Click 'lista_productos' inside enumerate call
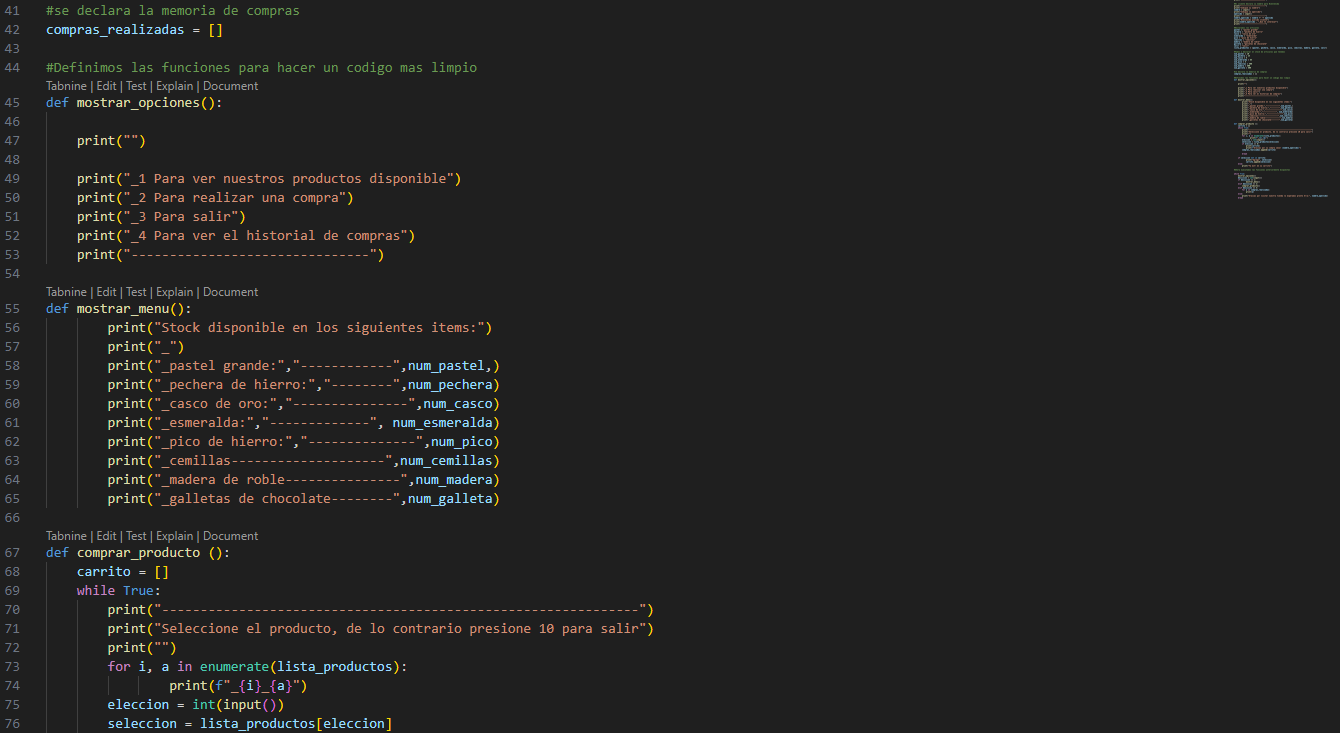 (x=334, y=666)
